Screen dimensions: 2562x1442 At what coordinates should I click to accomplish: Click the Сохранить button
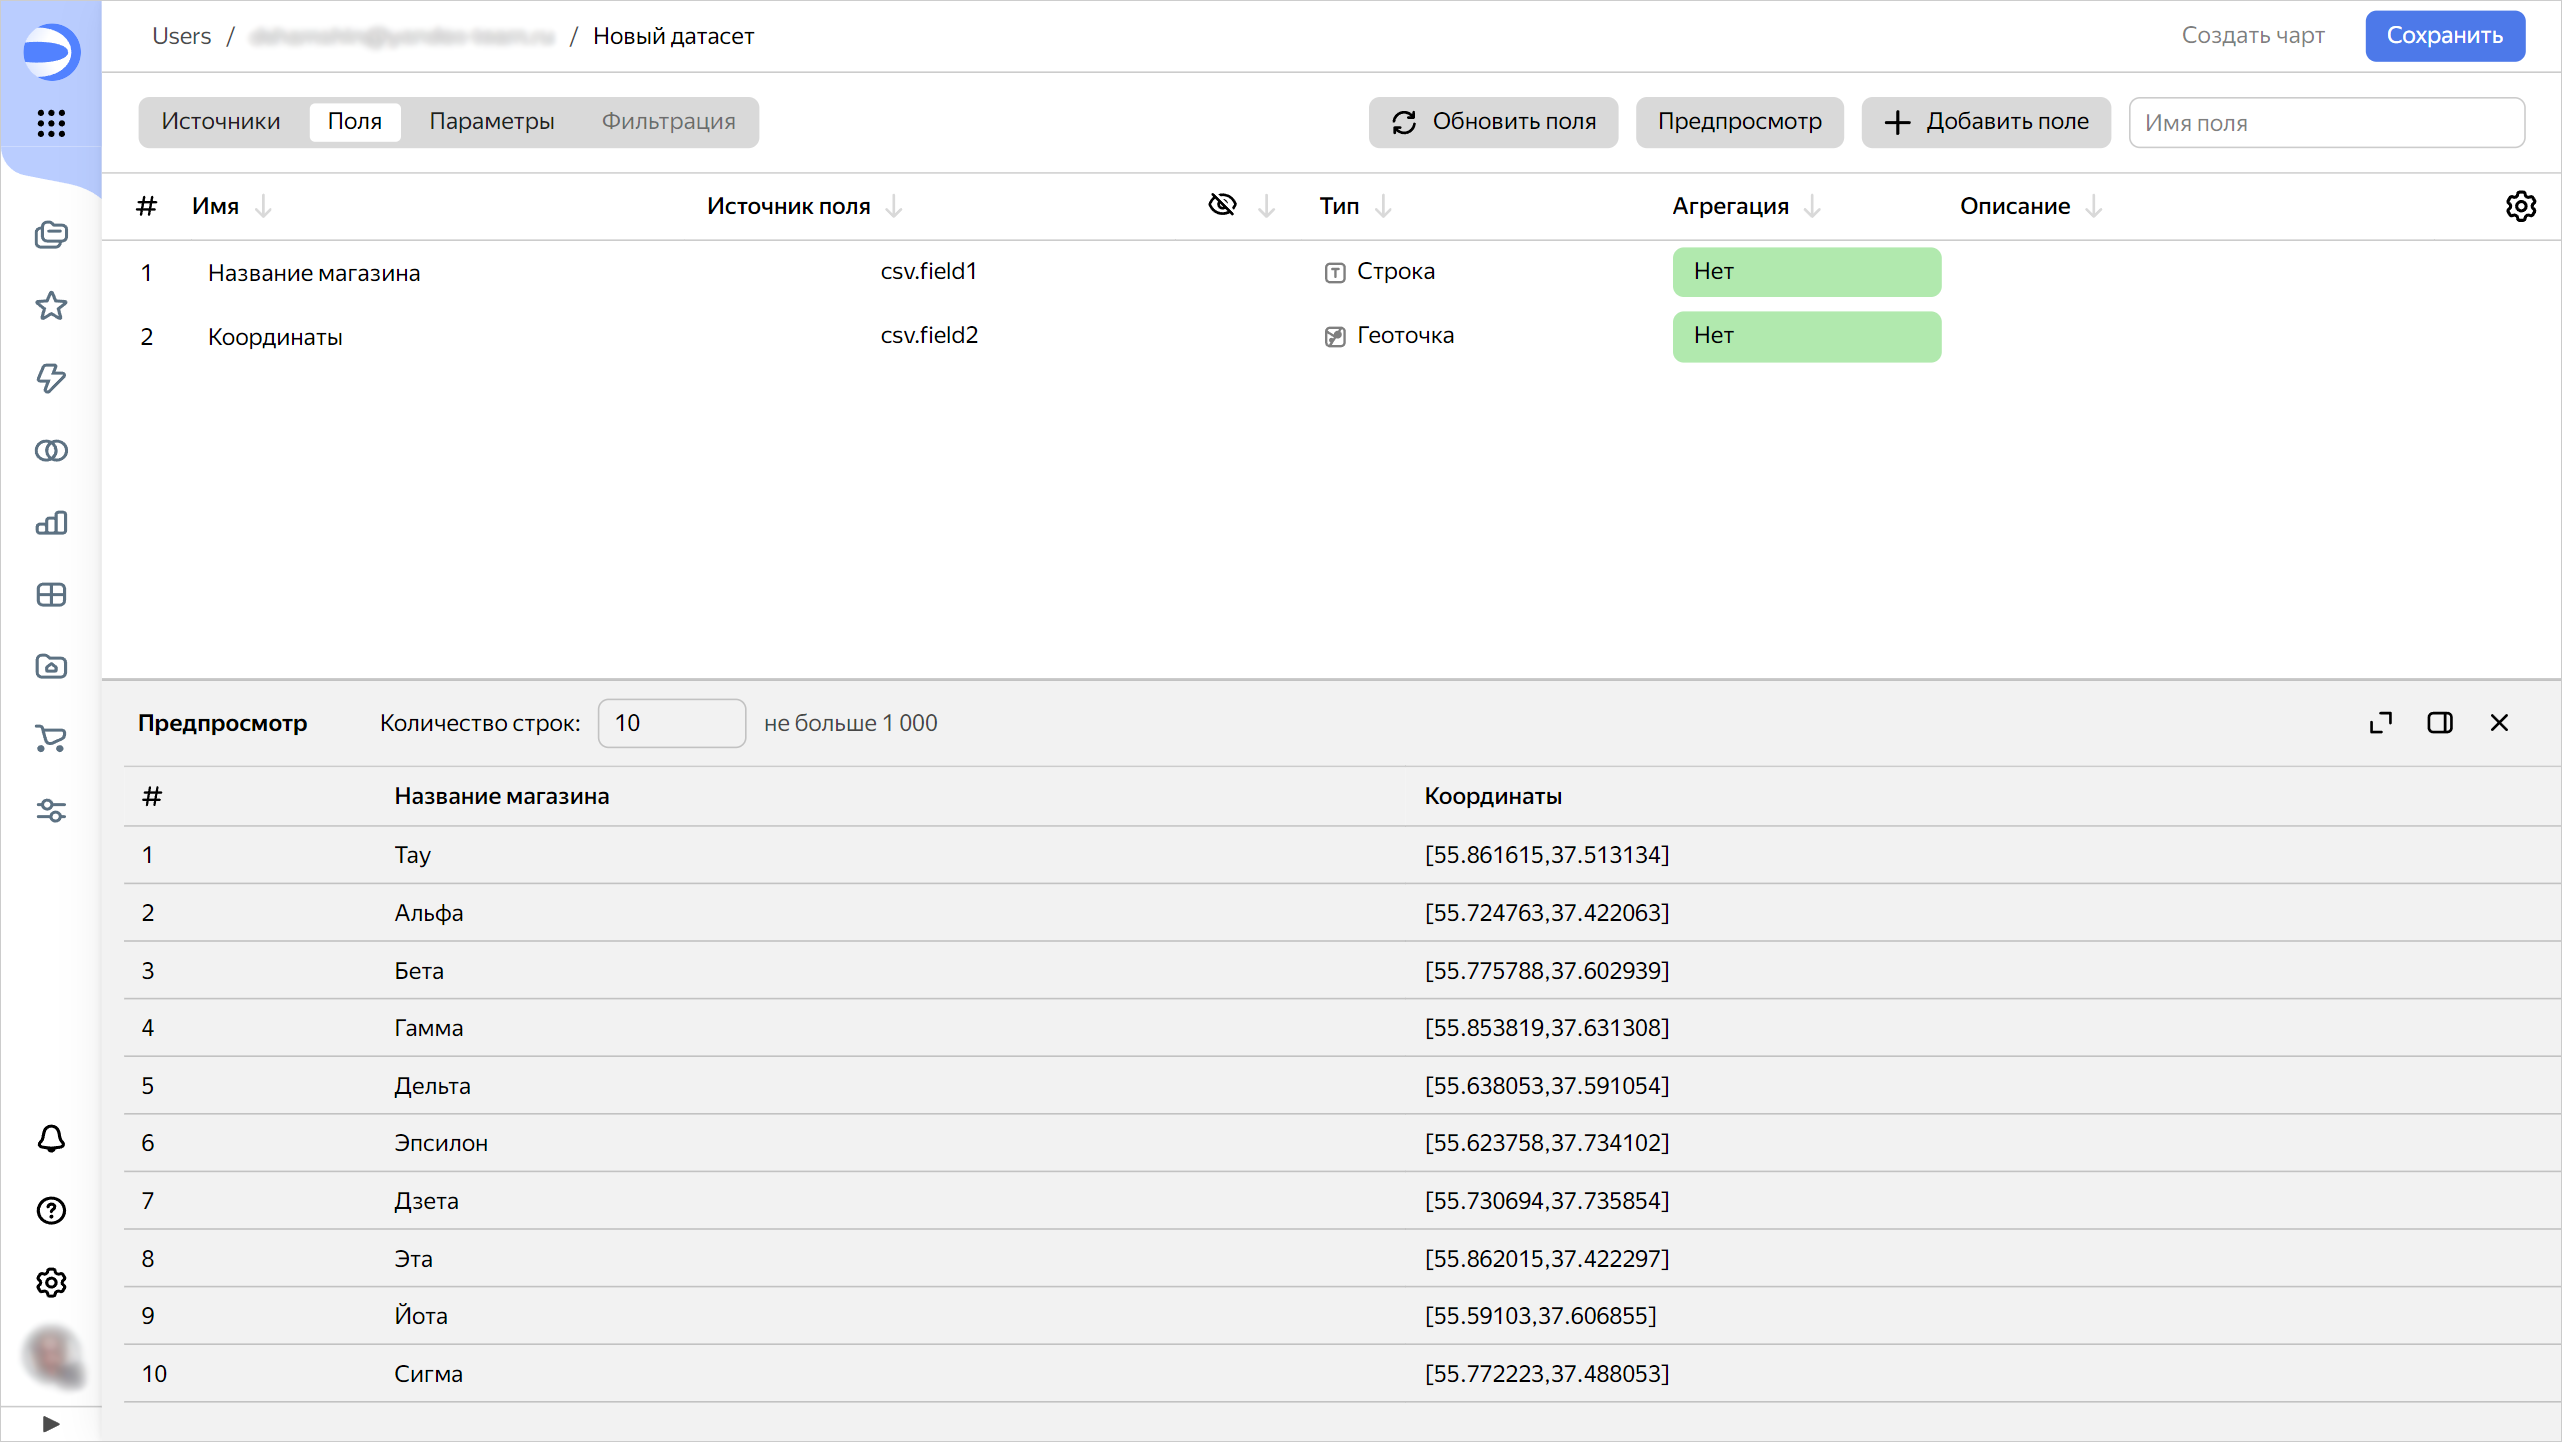coord(2444,36)
